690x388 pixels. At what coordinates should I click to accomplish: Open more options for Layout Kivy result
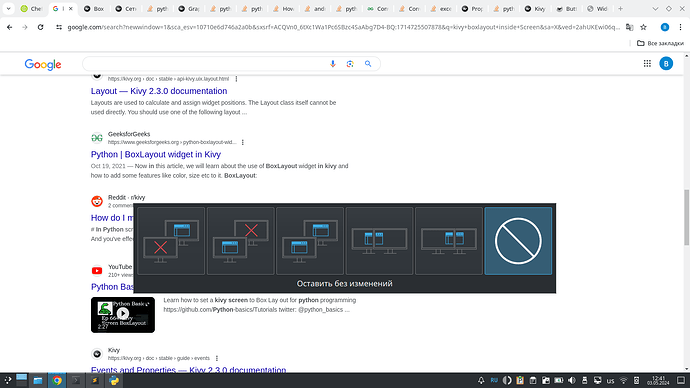pyautogui.click(x=236, y=79)
